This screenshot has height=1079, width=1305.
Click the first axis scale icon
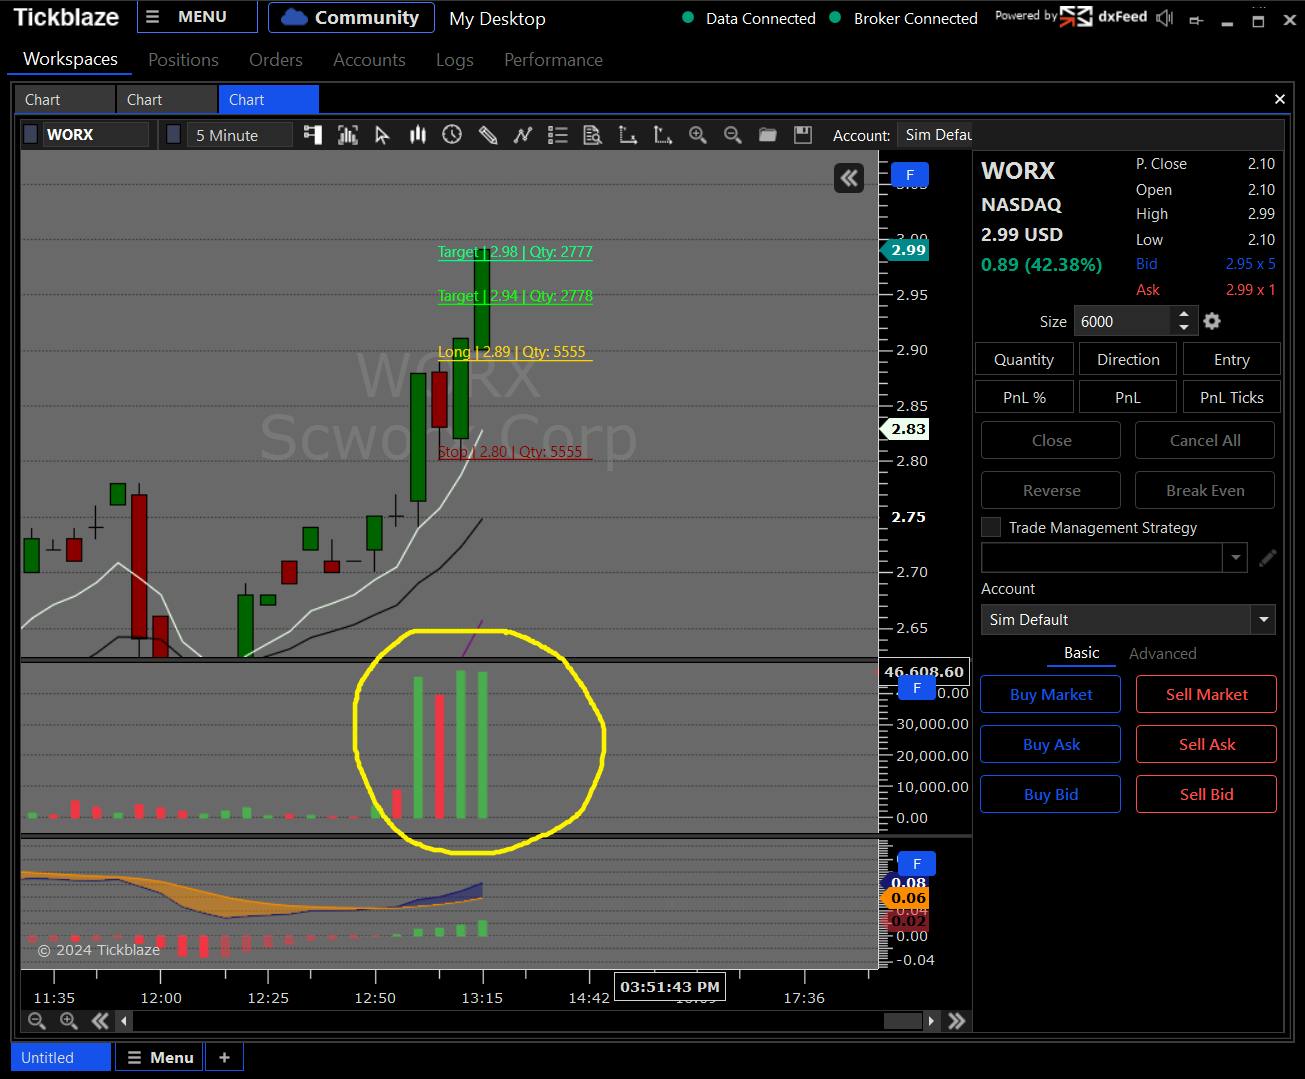coord(627,135)
